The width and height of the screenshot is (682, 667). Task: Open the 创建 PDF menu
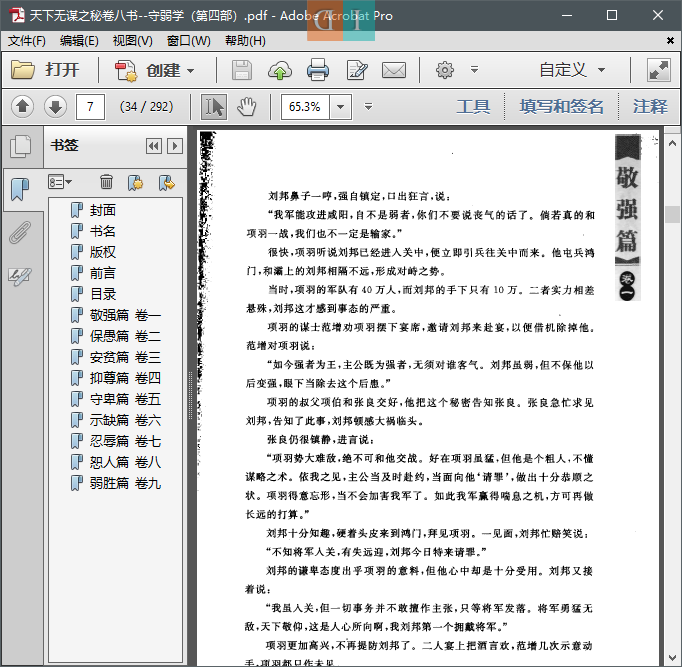point(154,70)
